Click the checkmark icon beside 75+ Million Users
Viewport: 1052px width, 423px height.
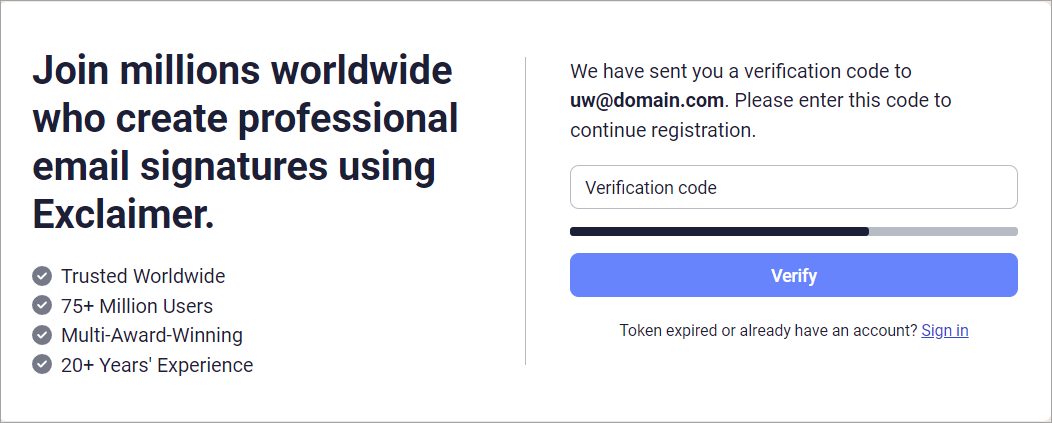coord(42,305)
